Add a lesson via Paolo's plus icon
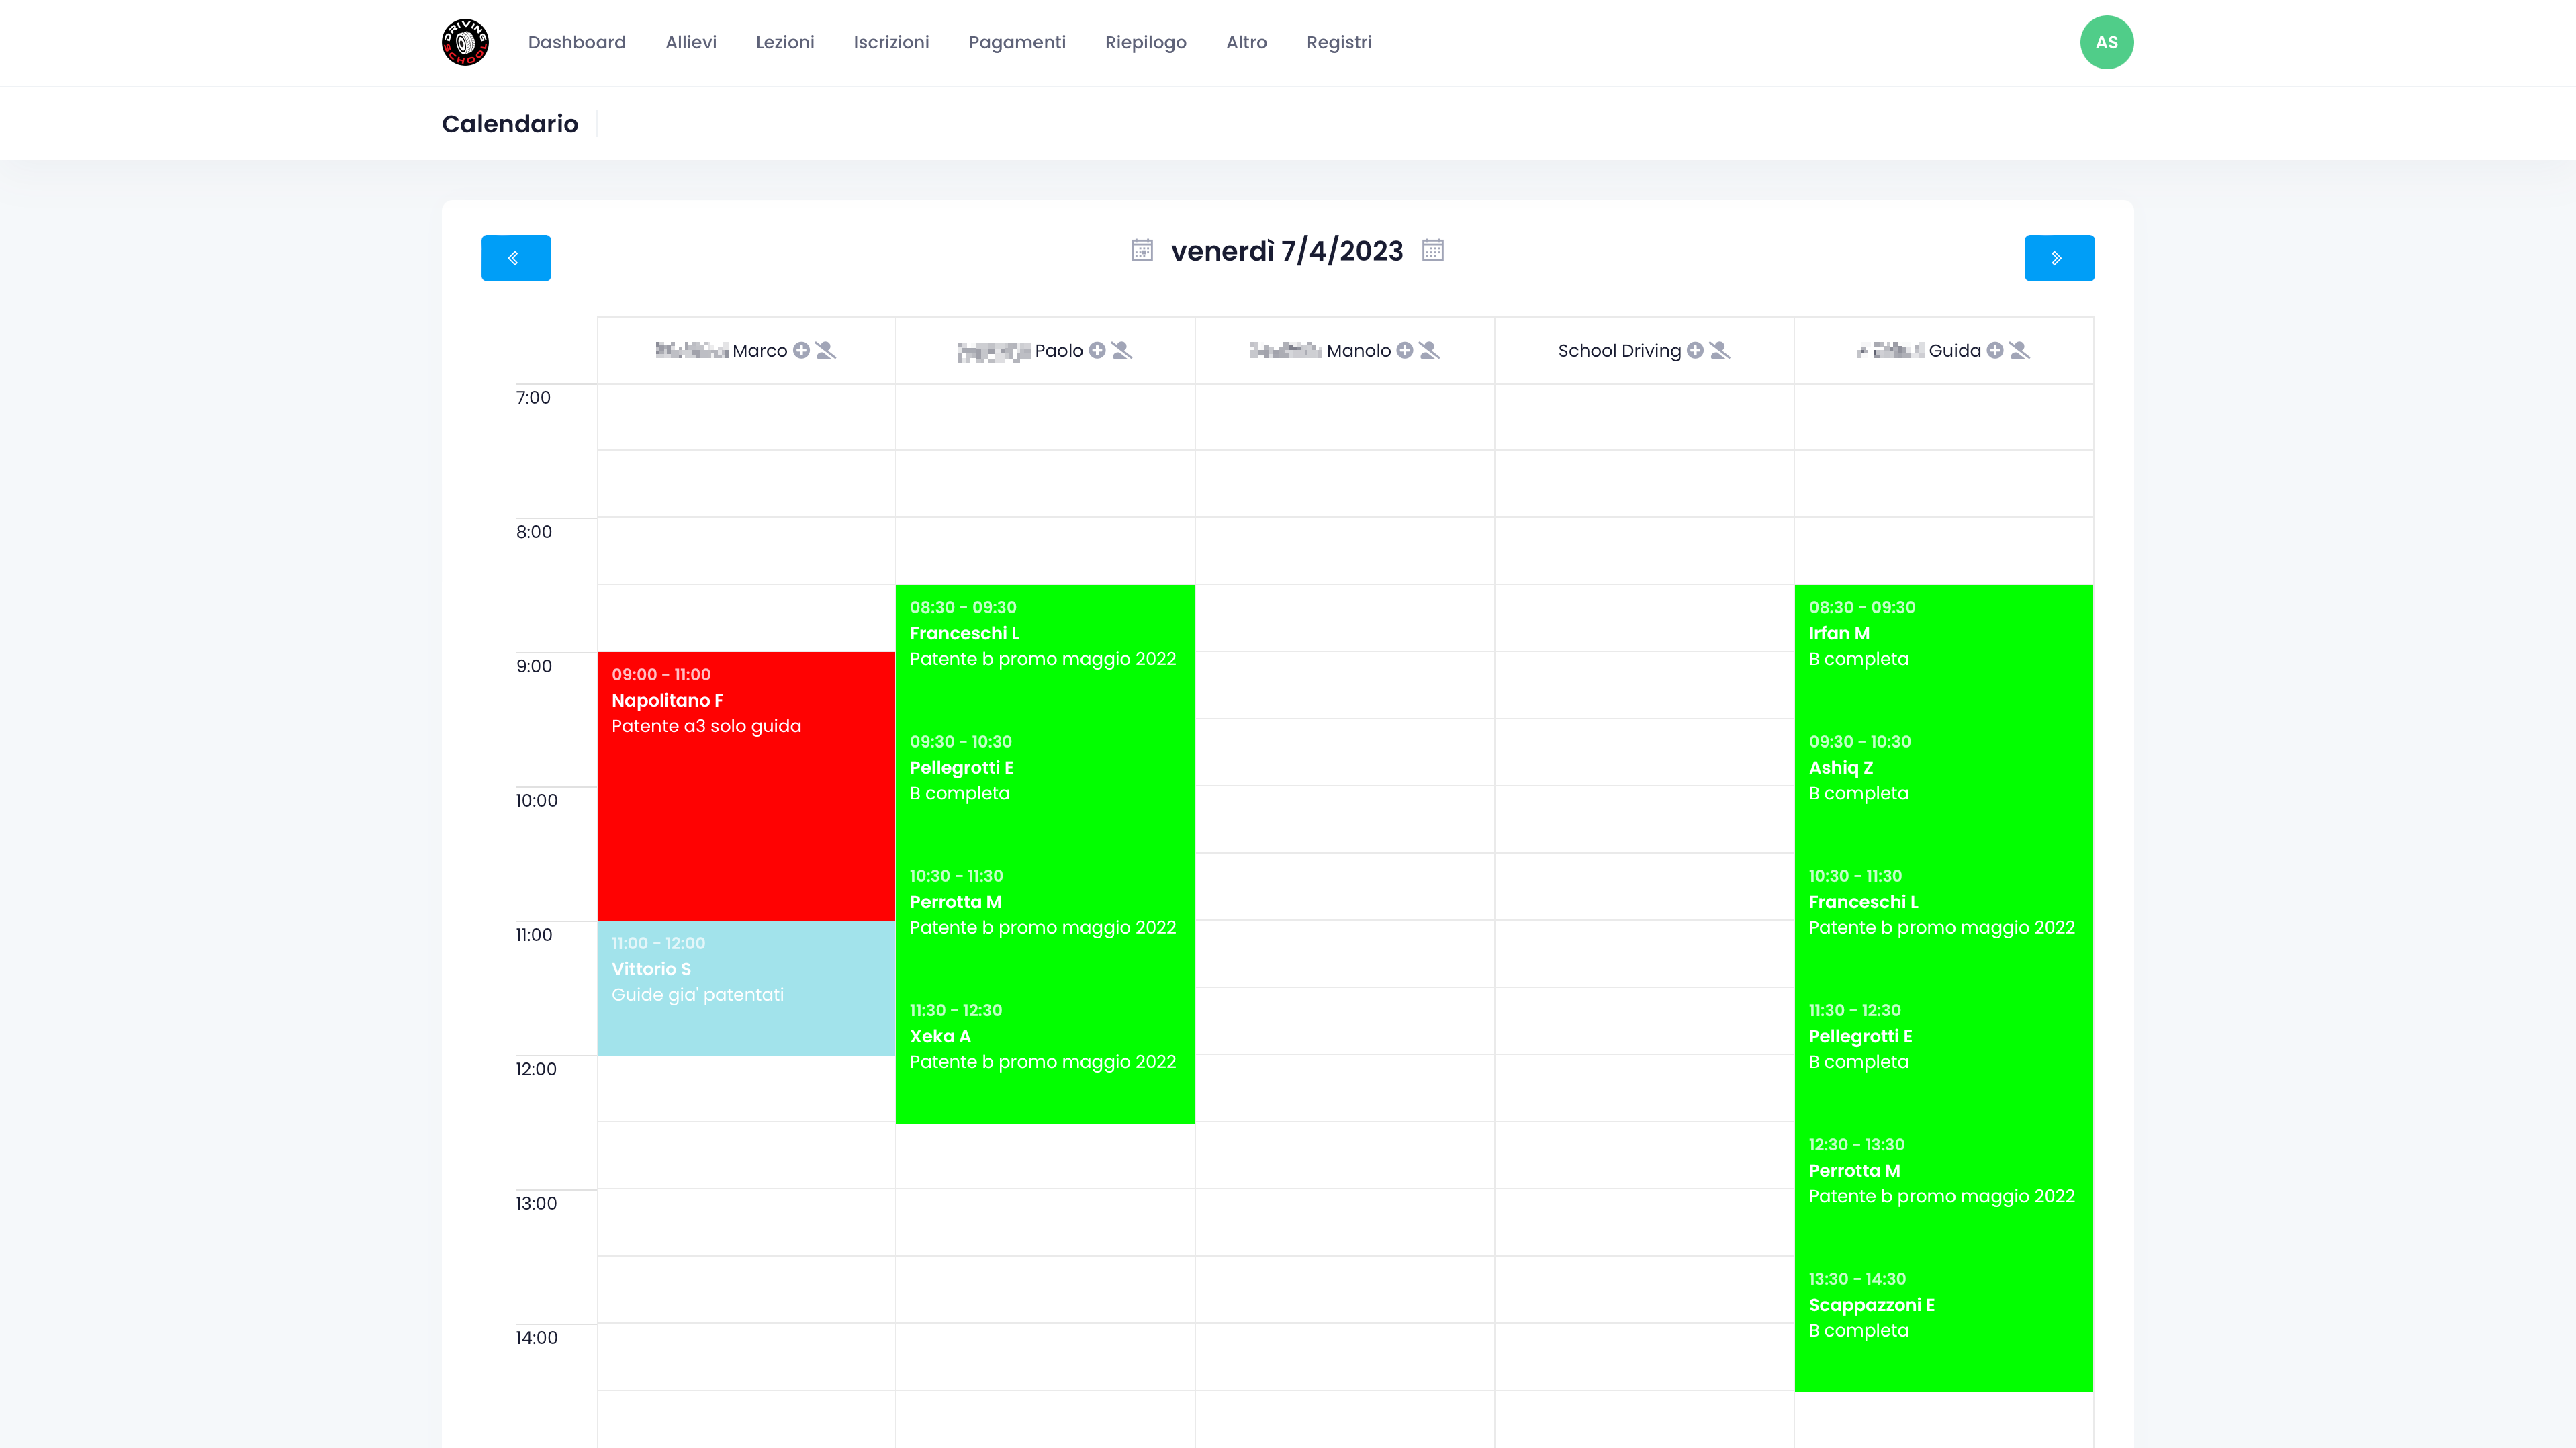This screenshot has height=1448, width=2576. (x=1097, y=350)
